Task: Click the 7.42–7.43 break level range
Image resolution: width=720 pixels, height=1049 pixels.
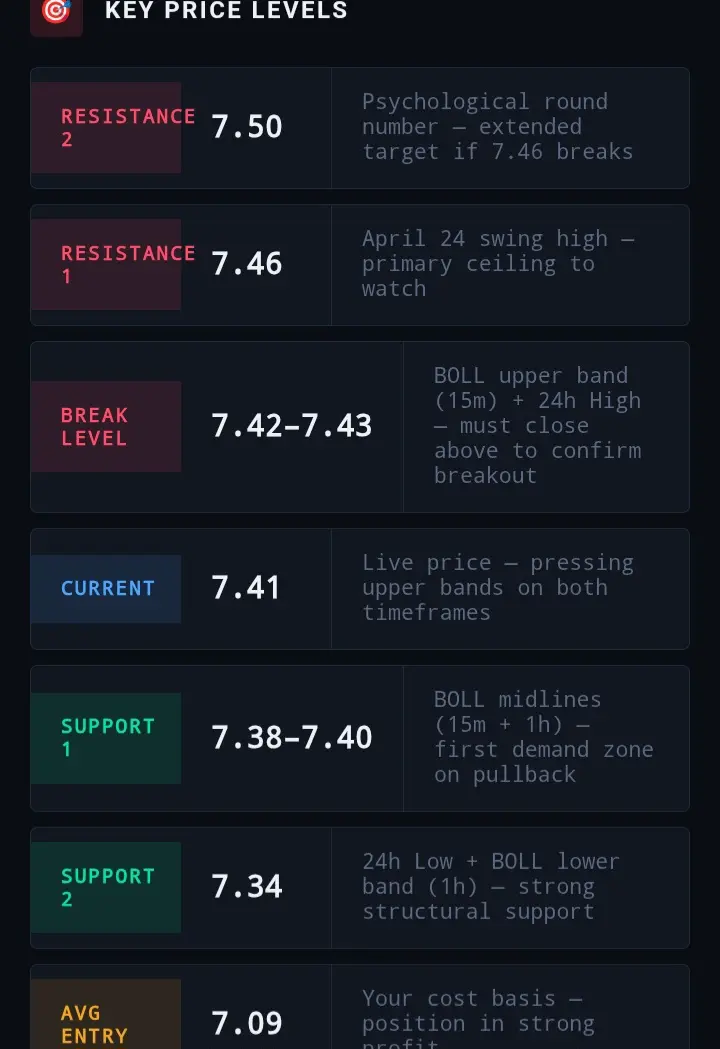Action: (x=292, y=426)
